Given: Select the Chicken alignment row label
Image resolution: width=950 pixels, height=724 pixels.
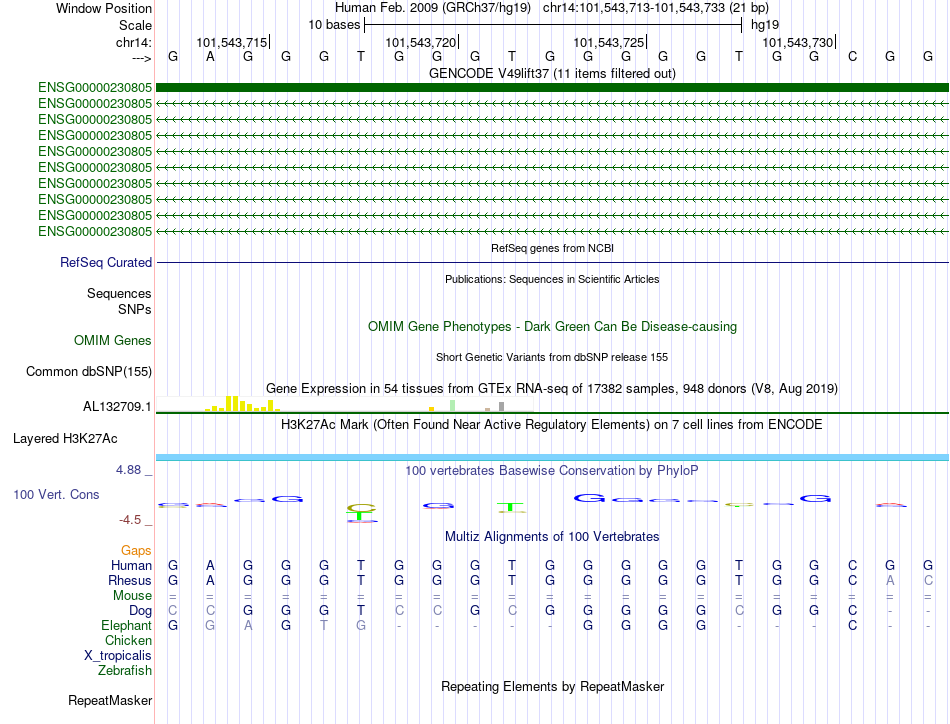Looking at the screenshot, I should tap(128, 640).
